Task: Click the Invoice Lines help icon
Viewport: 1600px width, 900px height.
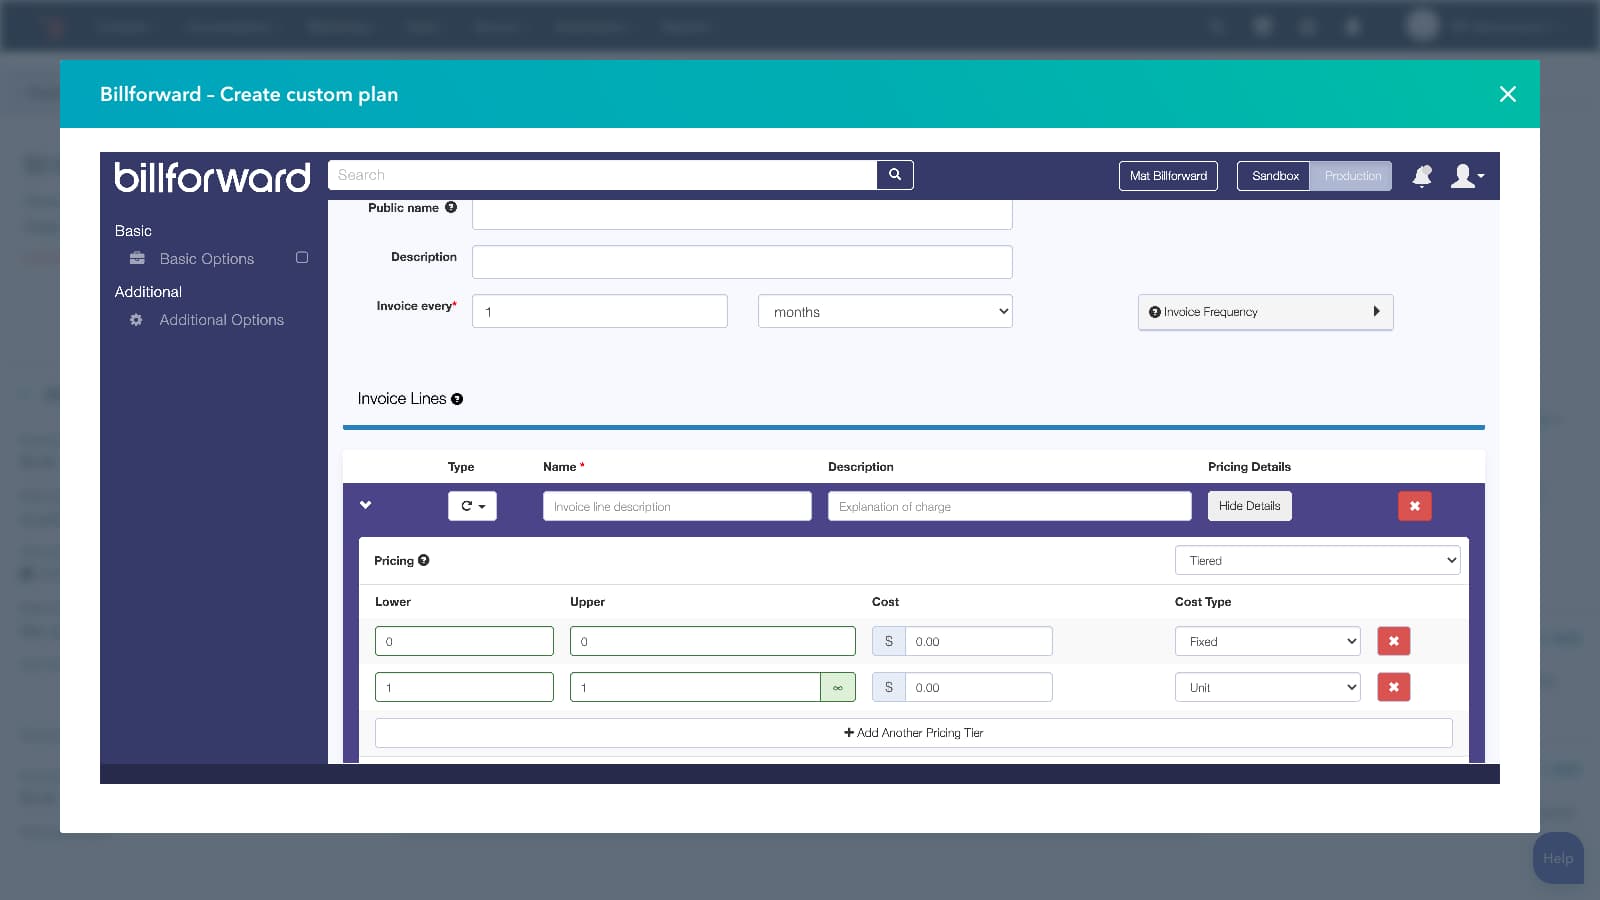Action: pyautogui.click(x=457, y=399)
